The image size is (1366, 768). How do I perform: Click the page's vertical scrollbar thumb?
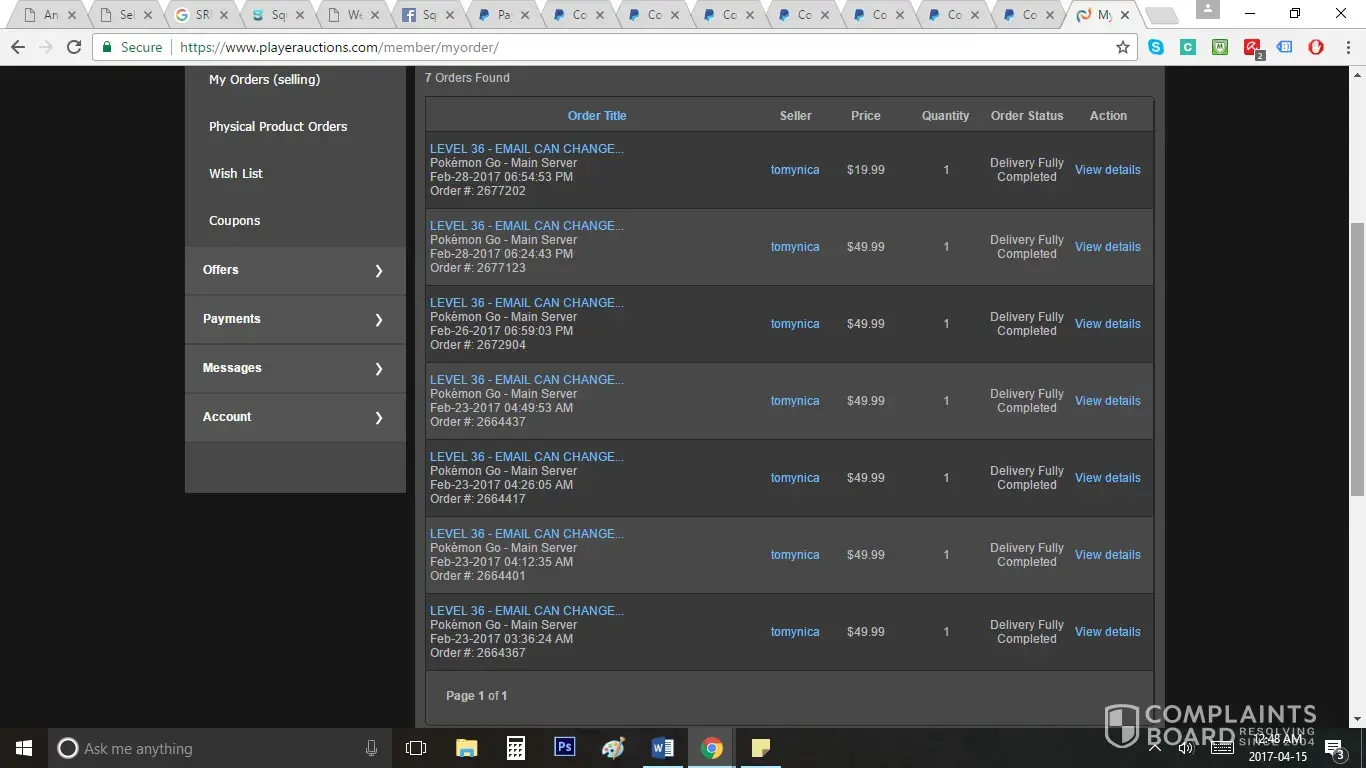[x=1357, y=358]
